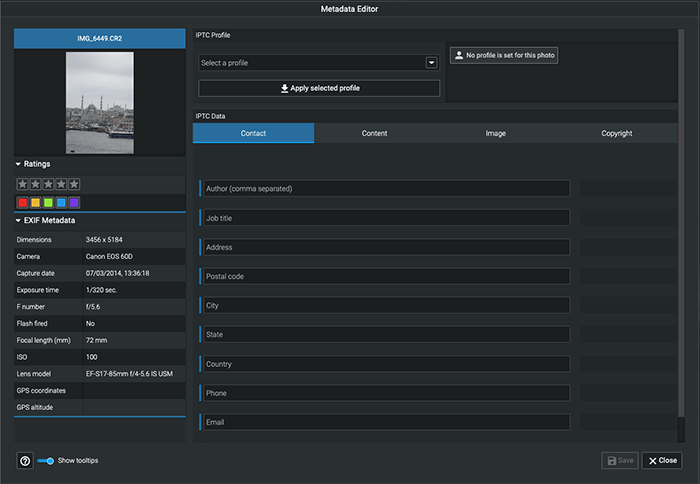700x484 pixels.
Task: Collapse the Ratings section
Action: coord(18,164)
